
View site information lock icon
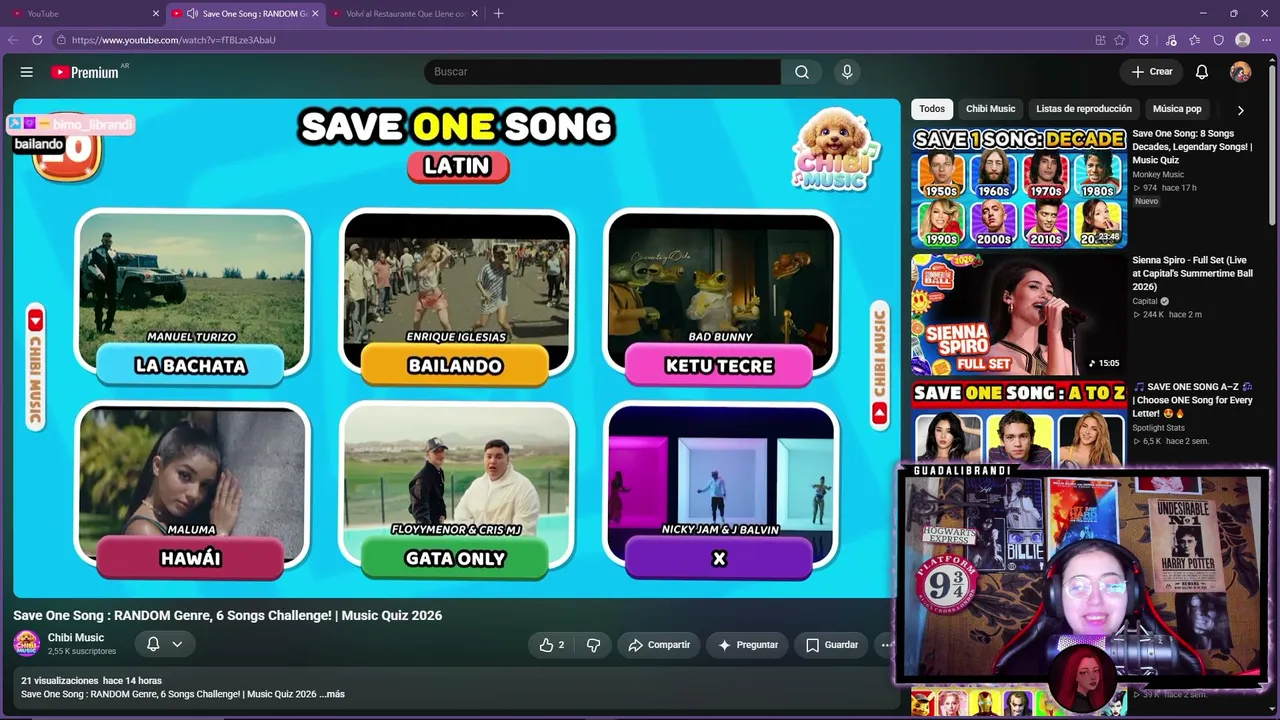pyautogui.click(x=61, y=40)
